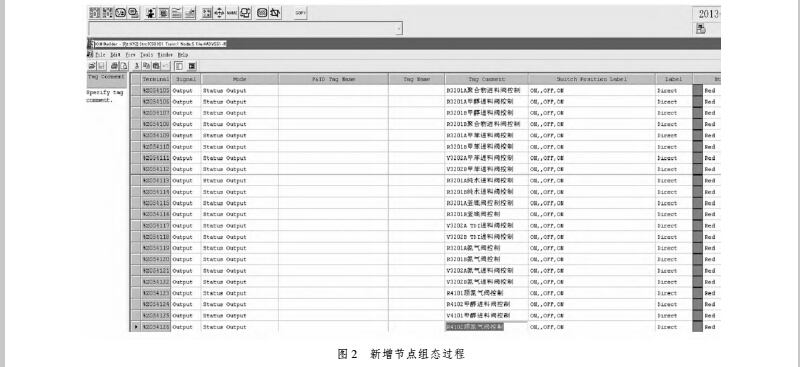The height and width of the screenshot is (367, 800).
Task: Click color swatch in row %Z054126
Action: click(697, 327)
